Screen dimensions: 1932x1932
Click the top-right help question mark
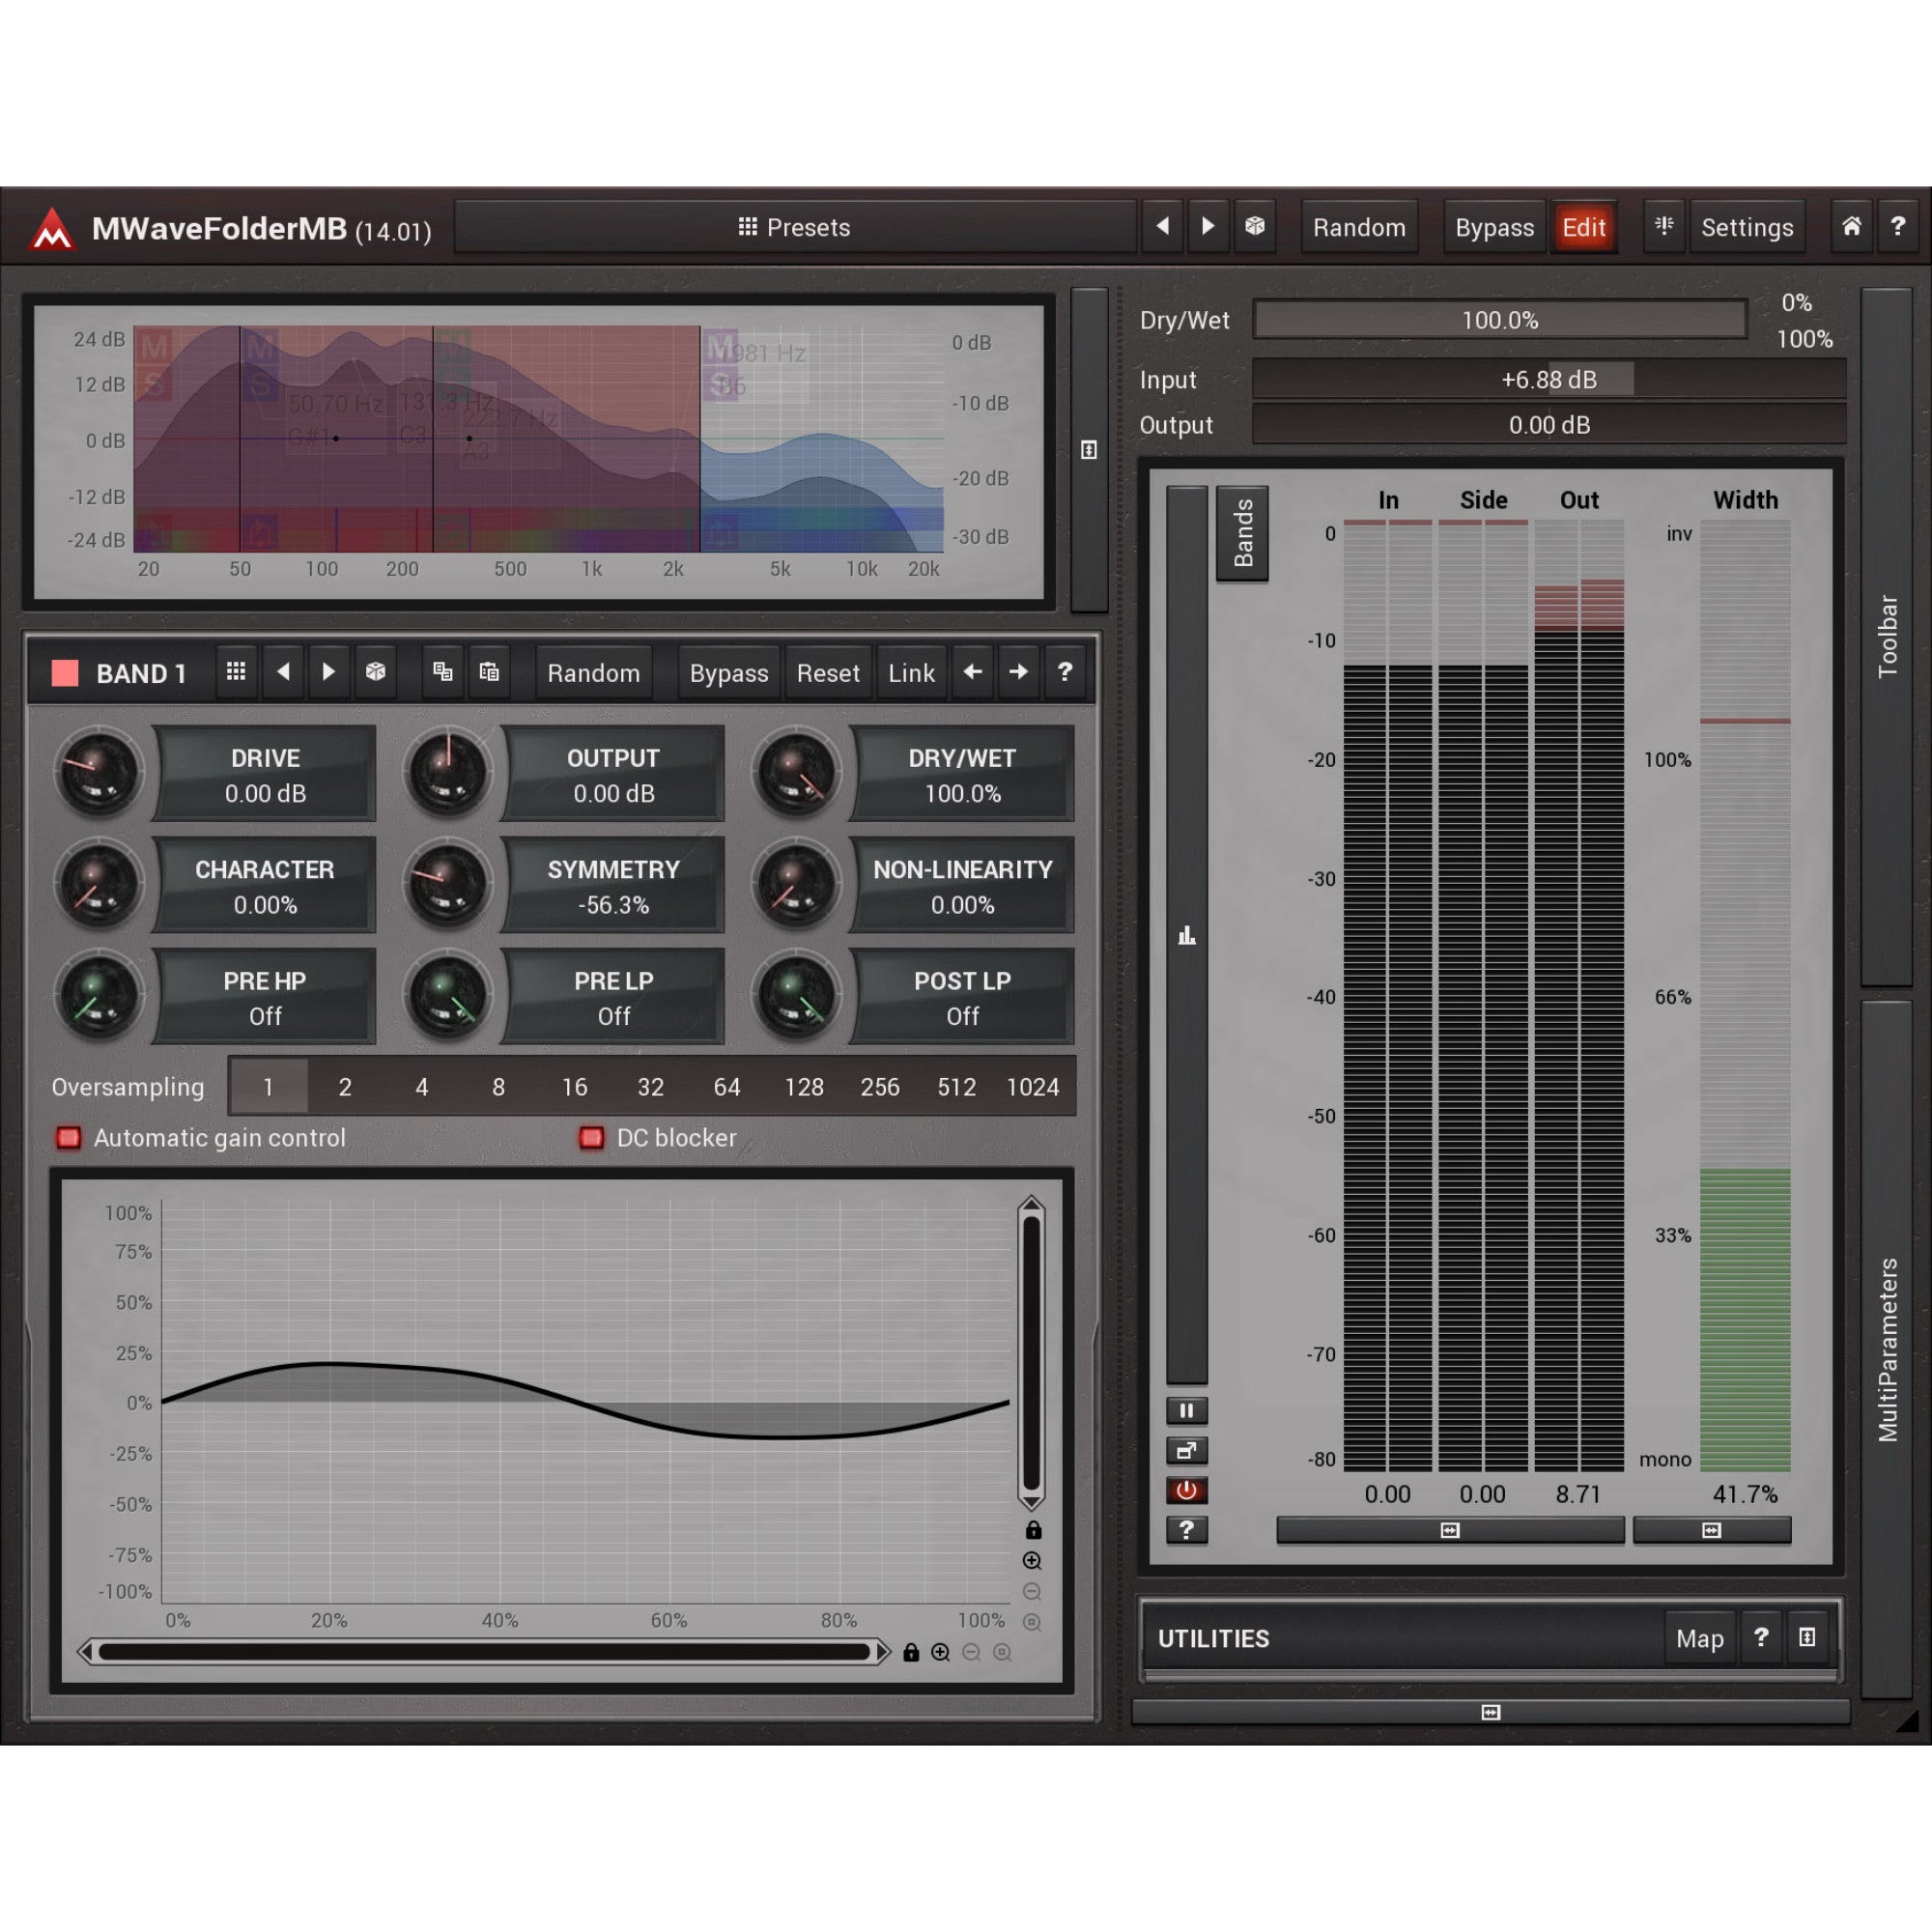coord(1897,227)
